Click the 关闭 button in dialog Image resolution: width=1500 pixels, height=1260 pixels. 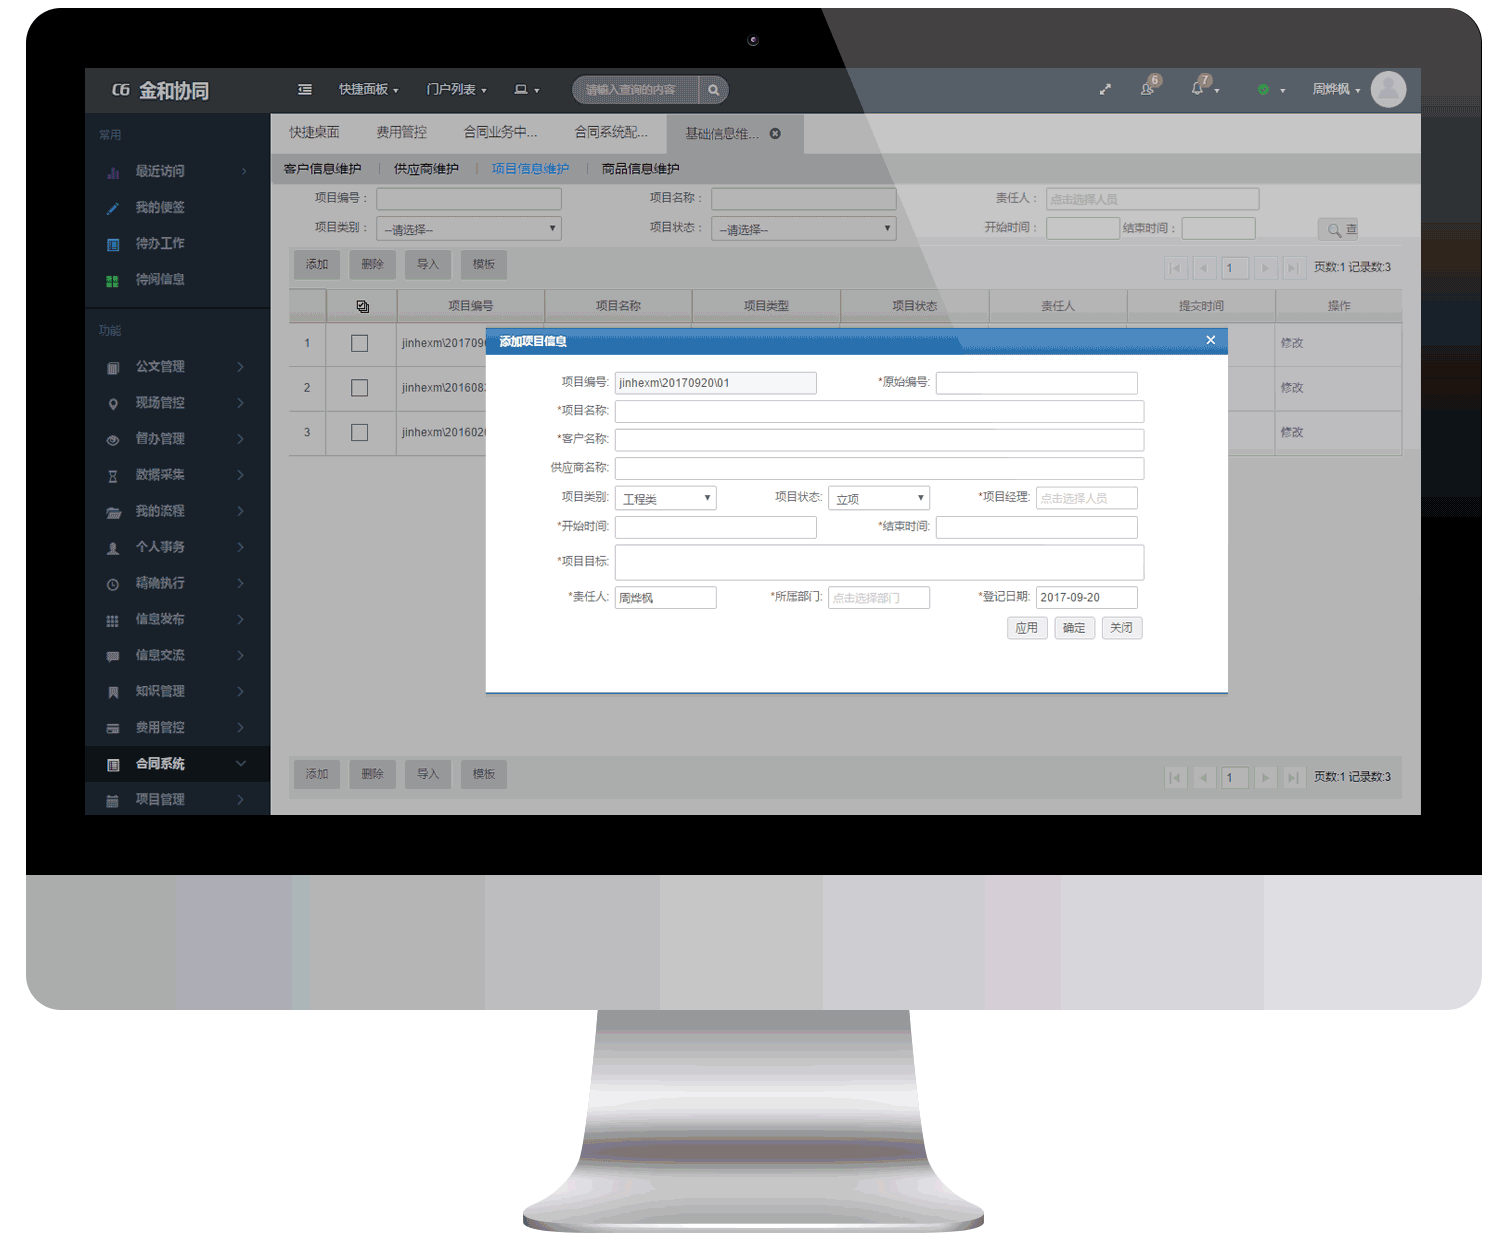pos(1121,628)
